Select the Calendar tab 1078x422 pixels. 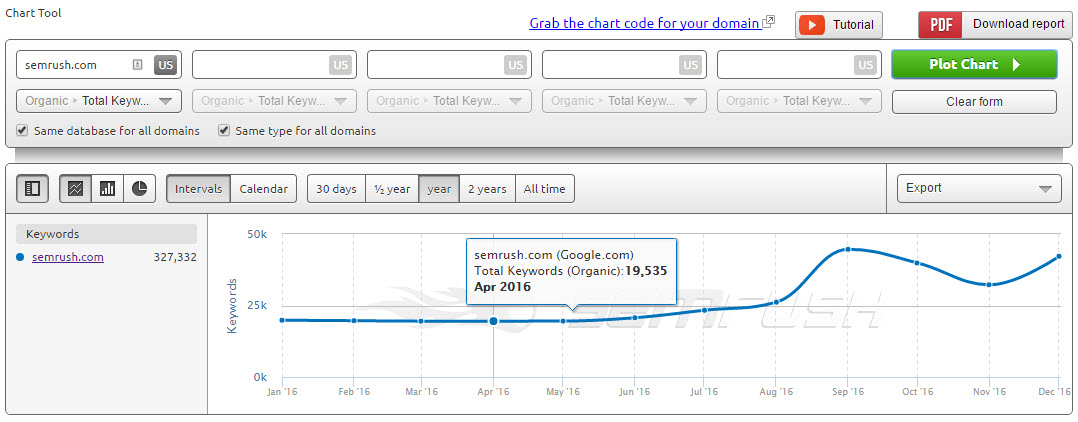263,189
